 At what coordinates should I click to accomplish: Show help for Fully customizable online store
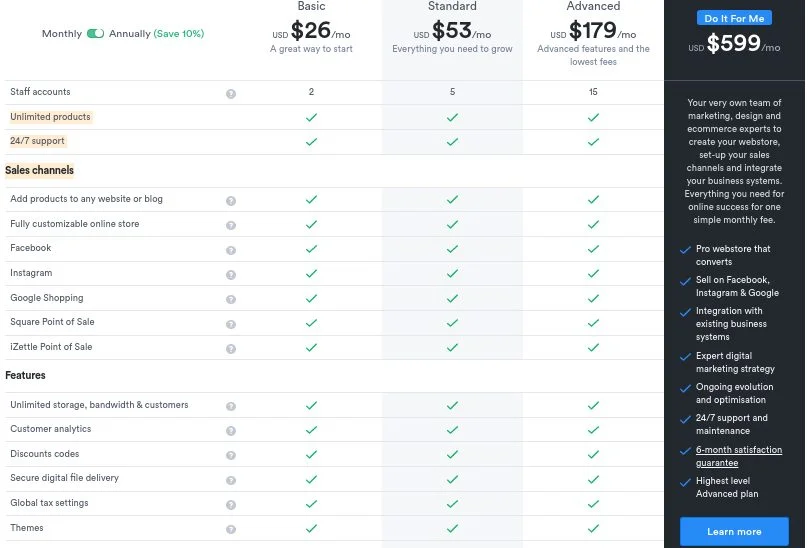coord(231,225)
